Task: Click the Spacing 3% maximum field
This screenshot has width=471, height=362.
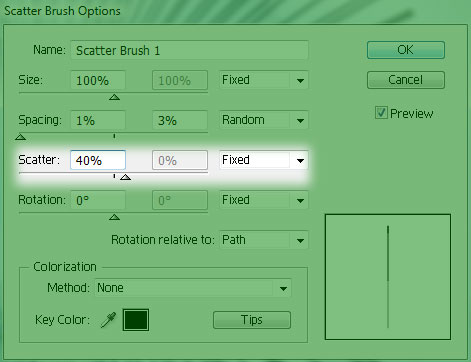Action: coord(180,120)
